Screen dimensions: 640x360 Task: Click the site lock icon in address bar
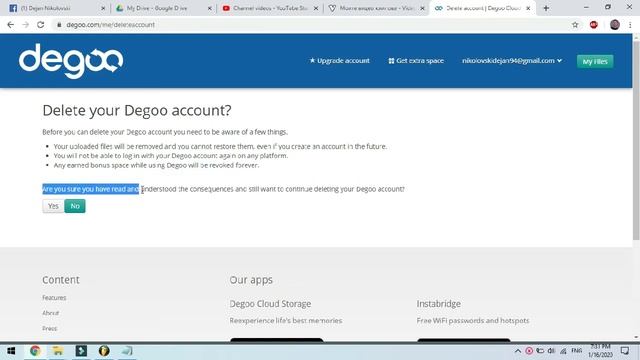click(x=59, y=25)
